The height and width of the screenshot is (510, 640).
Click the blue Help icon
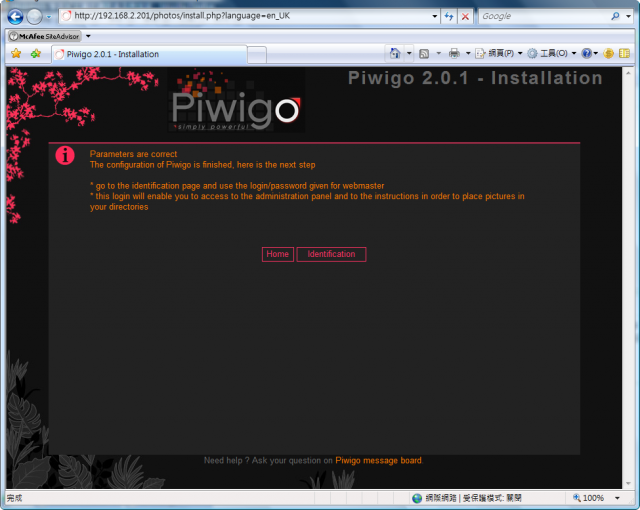point(587,53)
